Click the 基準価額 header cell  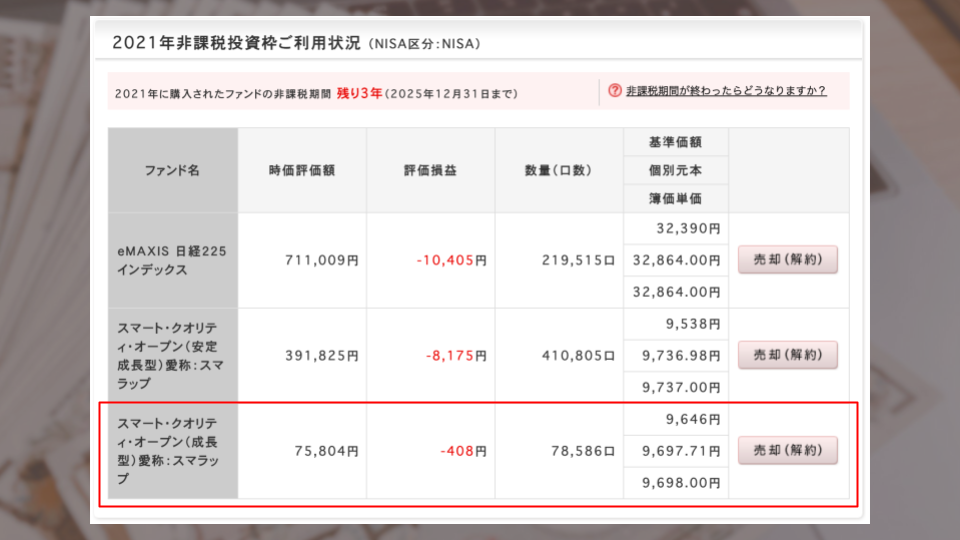click(675, 143)
